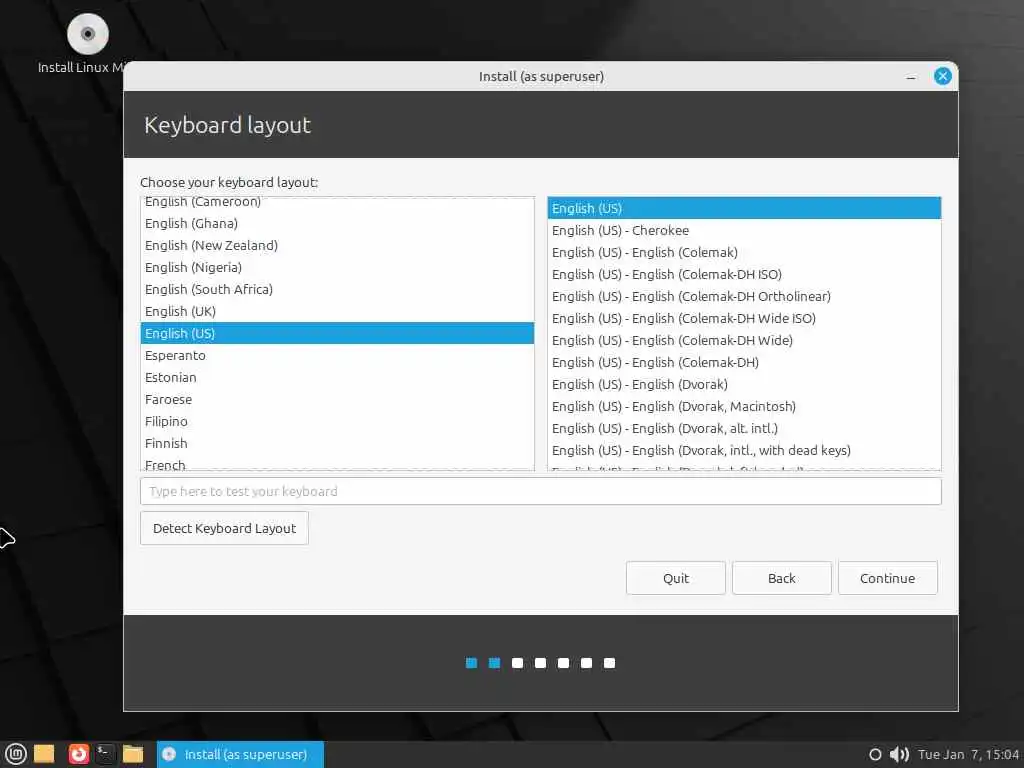Select English (US) - English (Colemak) variant

744,253
